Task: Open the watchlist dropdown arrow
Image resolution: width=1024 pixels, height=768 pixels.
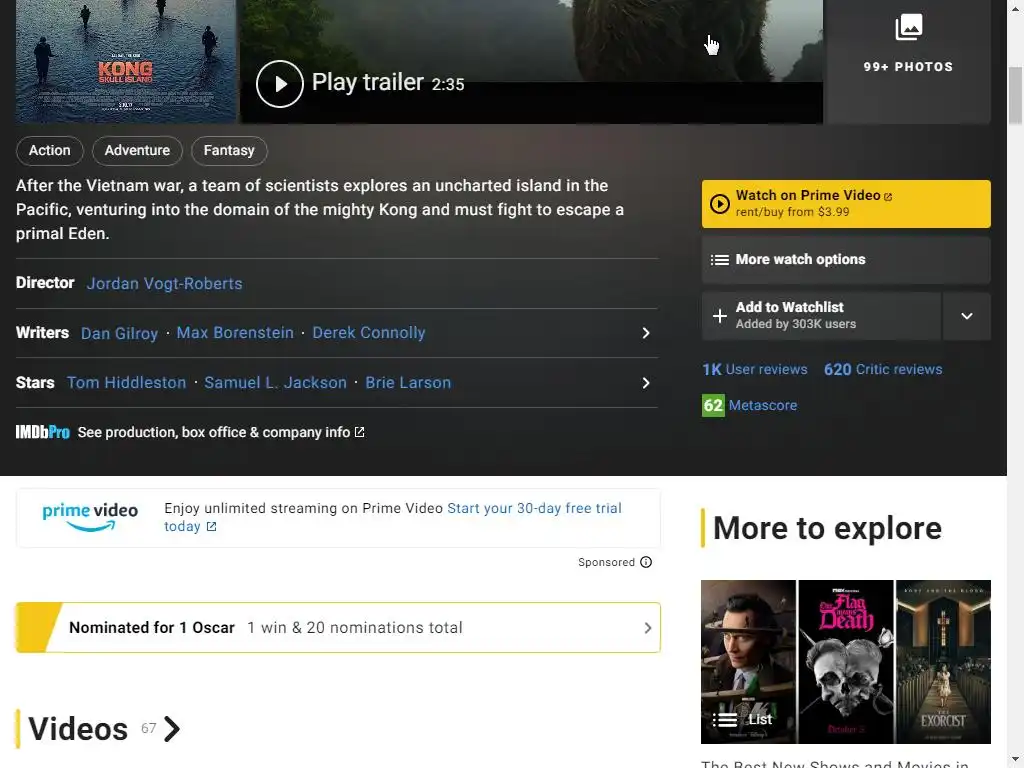Action: tap(967, 316)
